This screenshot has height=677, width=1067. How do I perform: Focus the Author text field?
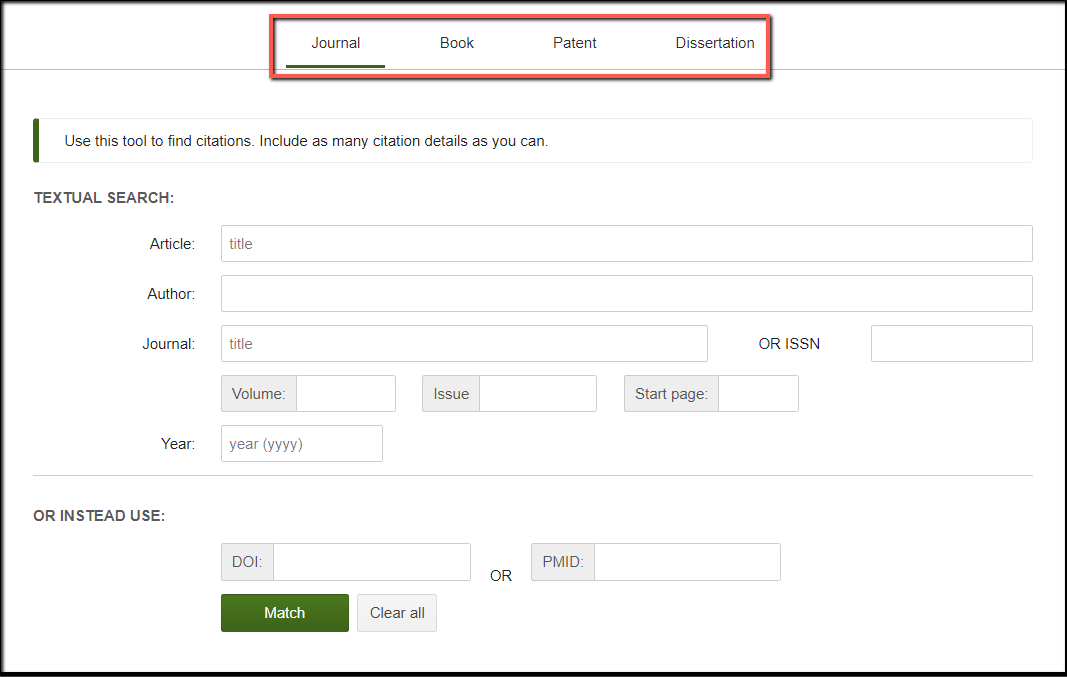627,293
